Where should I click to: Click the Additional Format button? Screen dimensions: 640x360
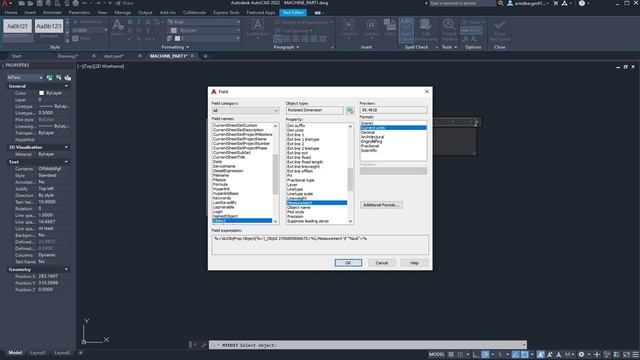point(381,205)
